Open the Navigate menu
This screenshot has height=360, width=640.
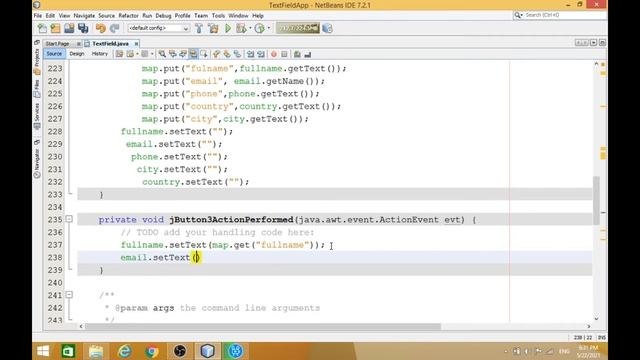[x=84, y=16]
